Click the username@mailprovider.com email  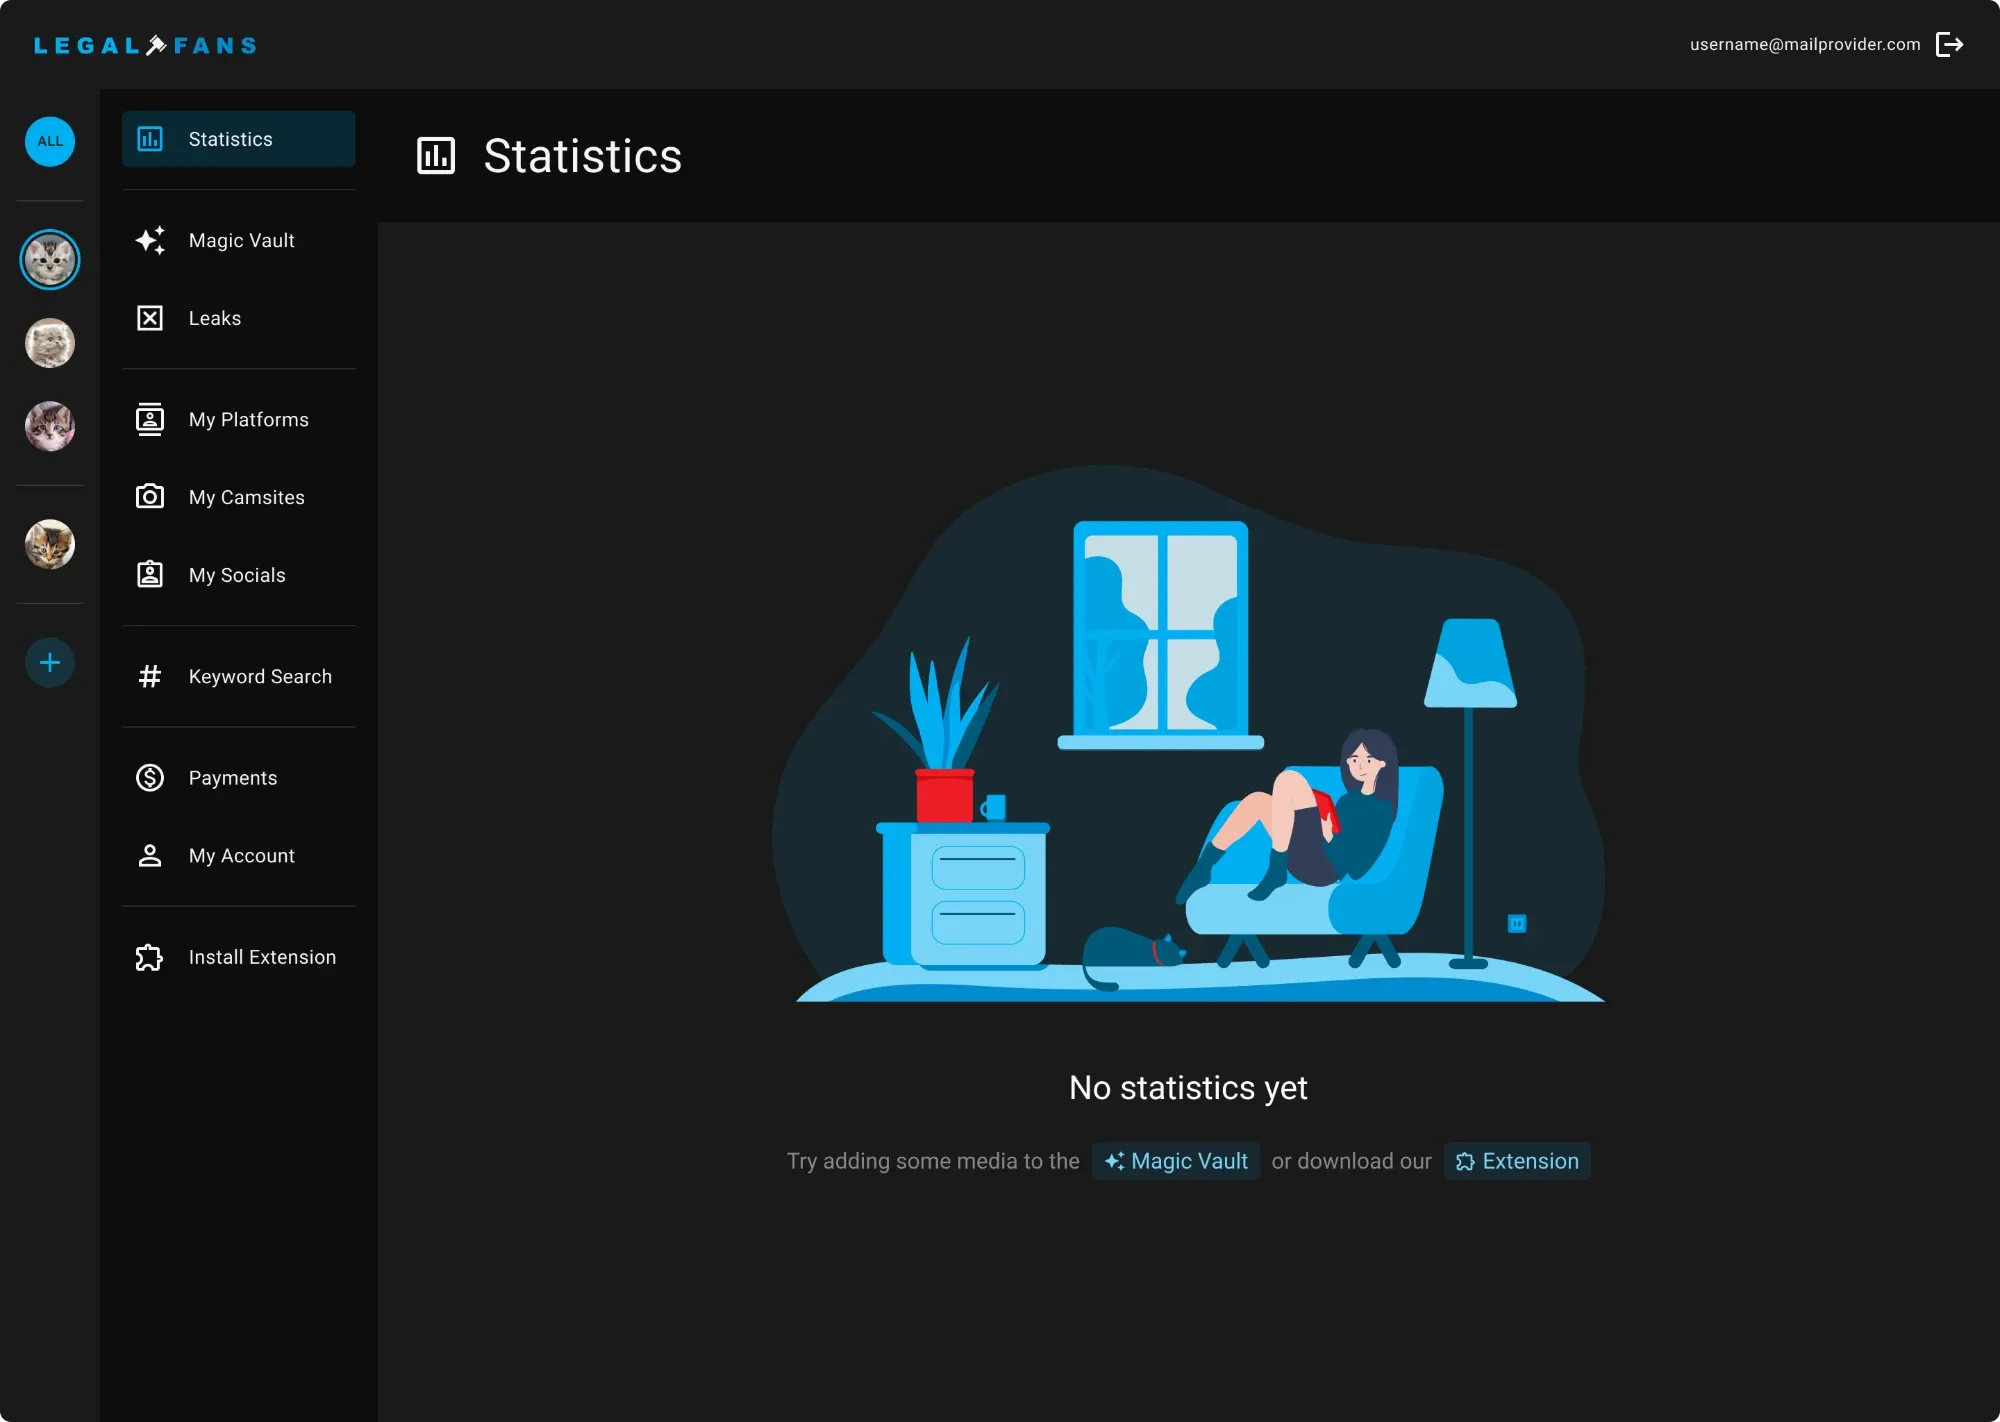pos(1805,45)
